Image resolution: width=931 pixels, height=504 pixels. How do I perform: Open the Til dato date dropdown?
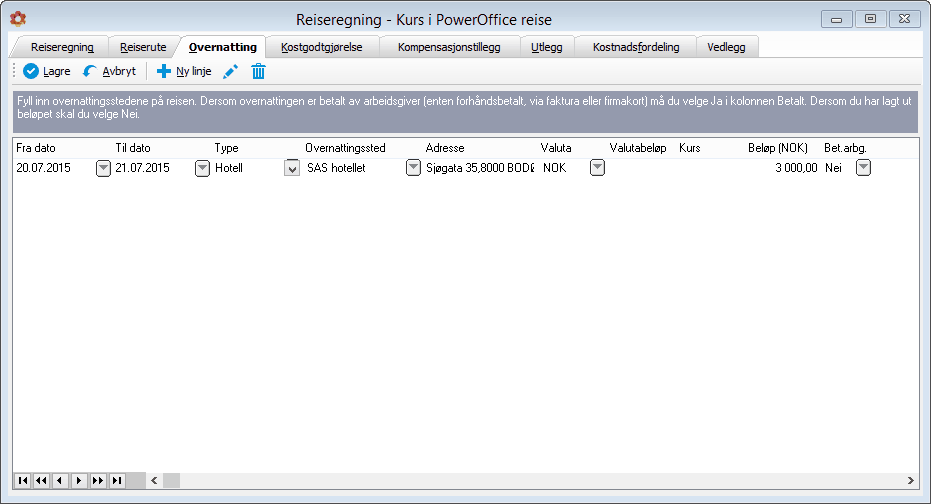(x=202, y=168)
